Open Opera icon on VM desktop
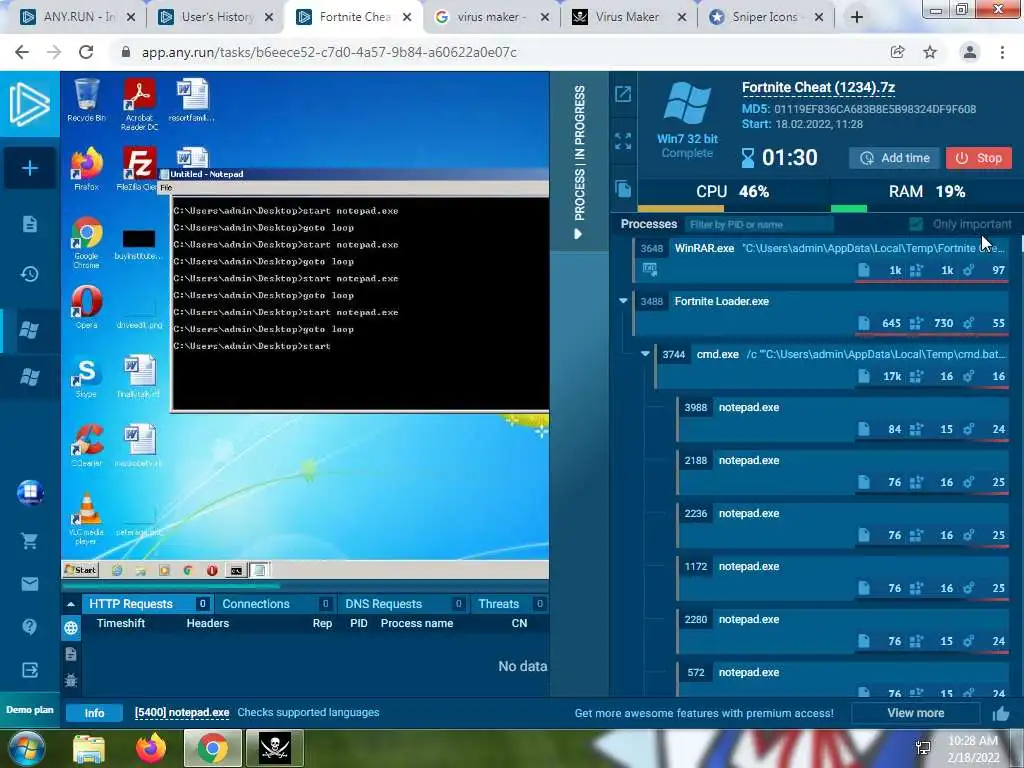The height and width of the screenshot is (768, 1024). 87,307
